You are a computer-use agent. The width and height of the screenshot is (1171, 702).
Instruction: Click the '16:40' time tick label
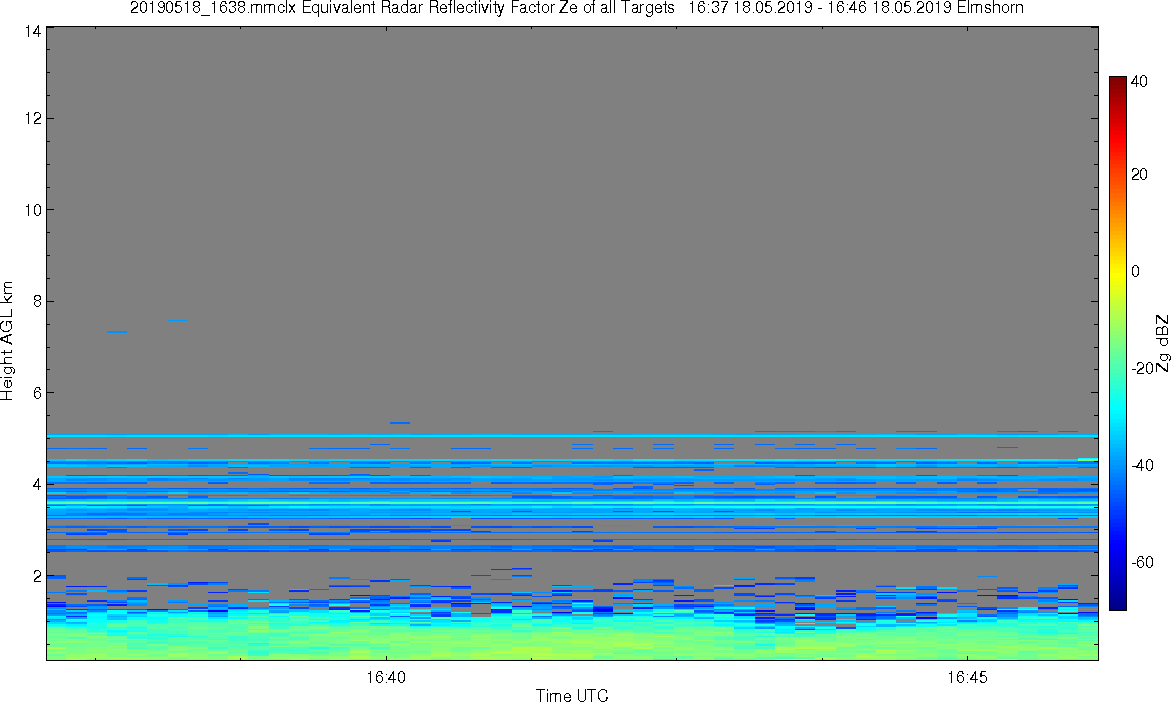[x=386, y=677]
